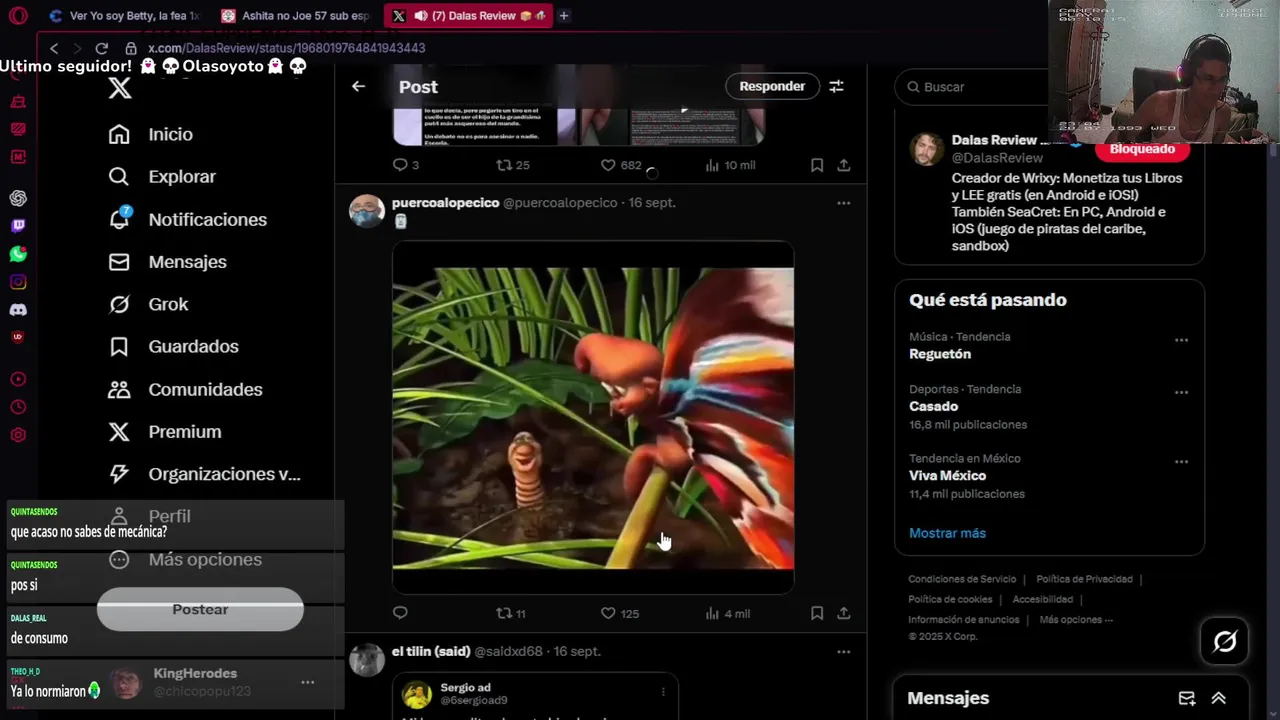Image resolution: width=1280 pixels, height=720 pixels.
Task: Click the Responder button
Action: tap(772, 86)
